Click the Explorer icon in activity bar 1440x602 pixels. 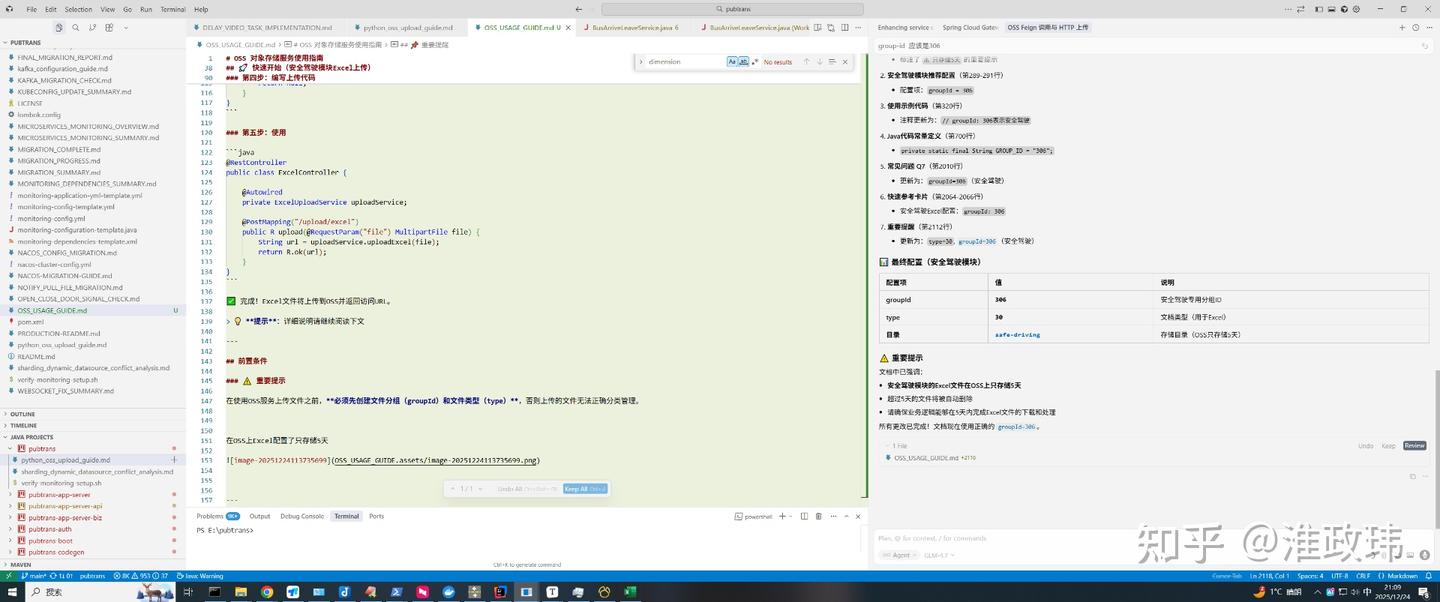tap(58, 27)
